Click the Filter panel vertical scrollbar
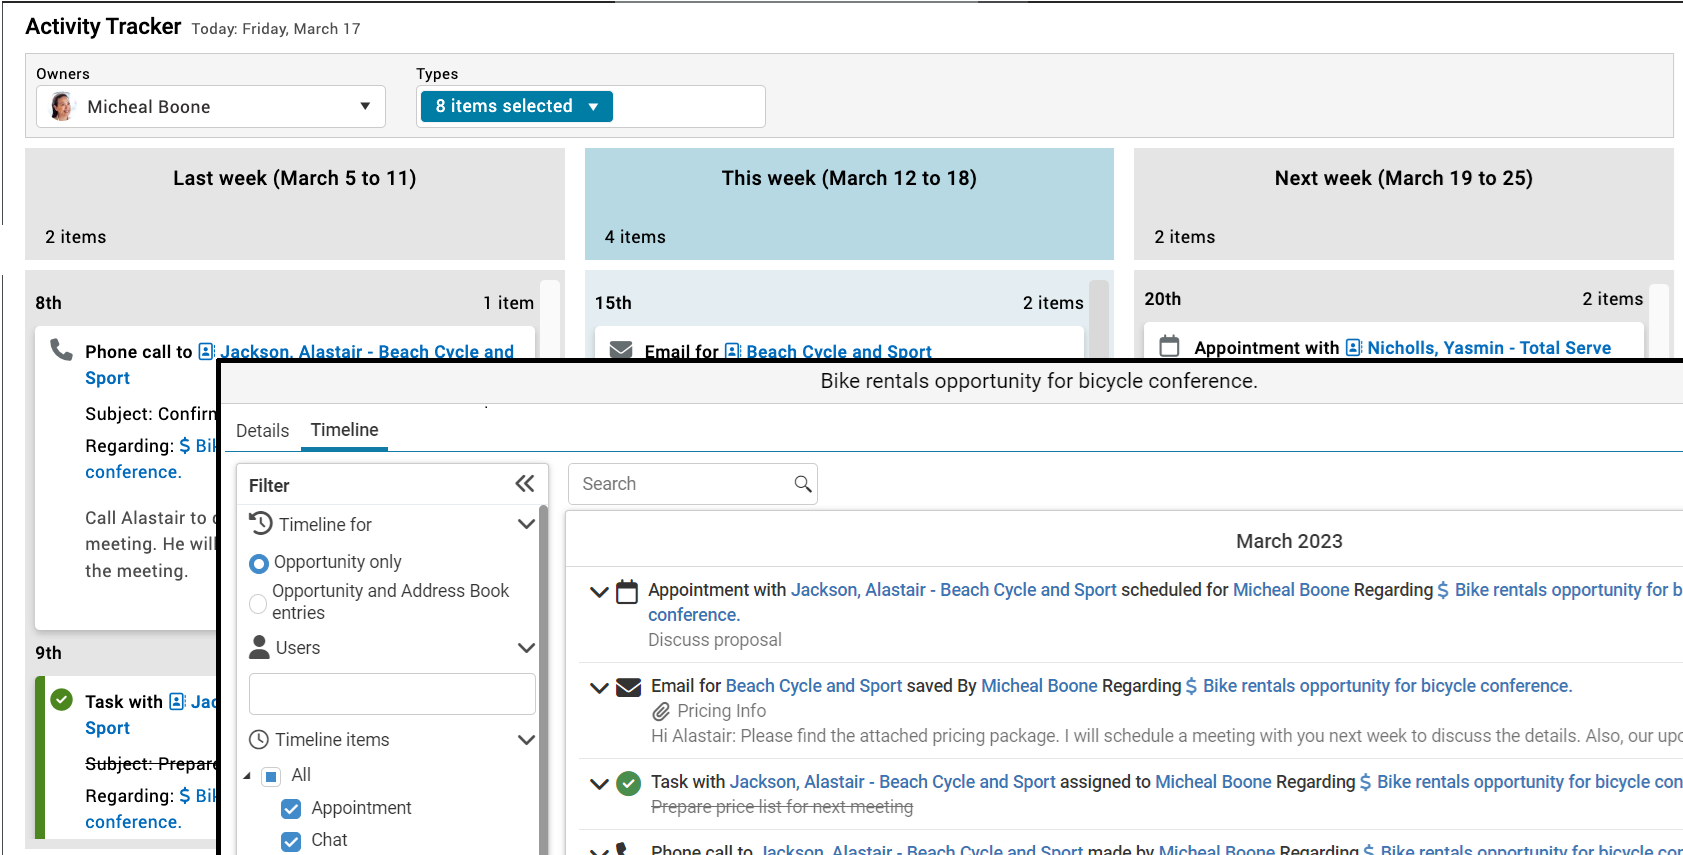The height and width of the screenshot is (855, 1683). coord(543,680)
